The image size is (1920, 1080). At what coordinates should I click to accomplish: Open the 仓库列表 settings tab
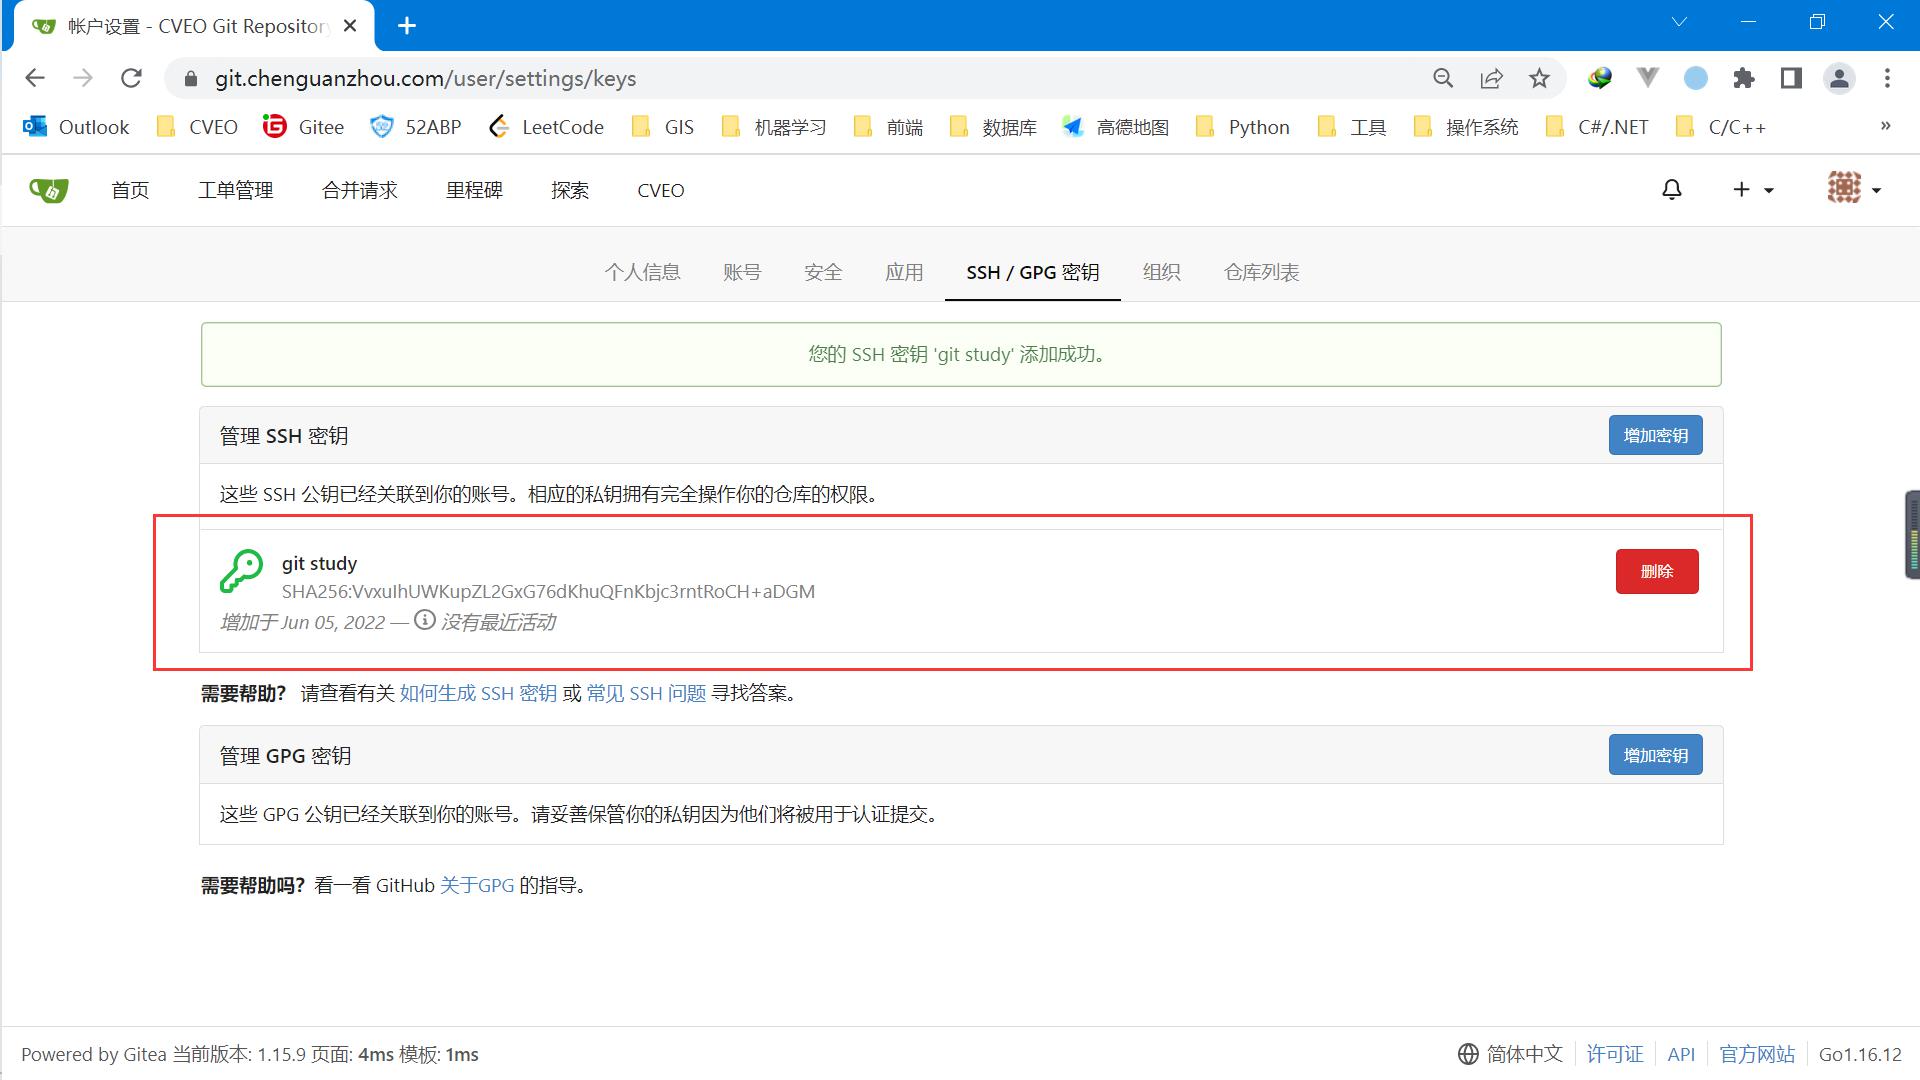point(1261,272)
